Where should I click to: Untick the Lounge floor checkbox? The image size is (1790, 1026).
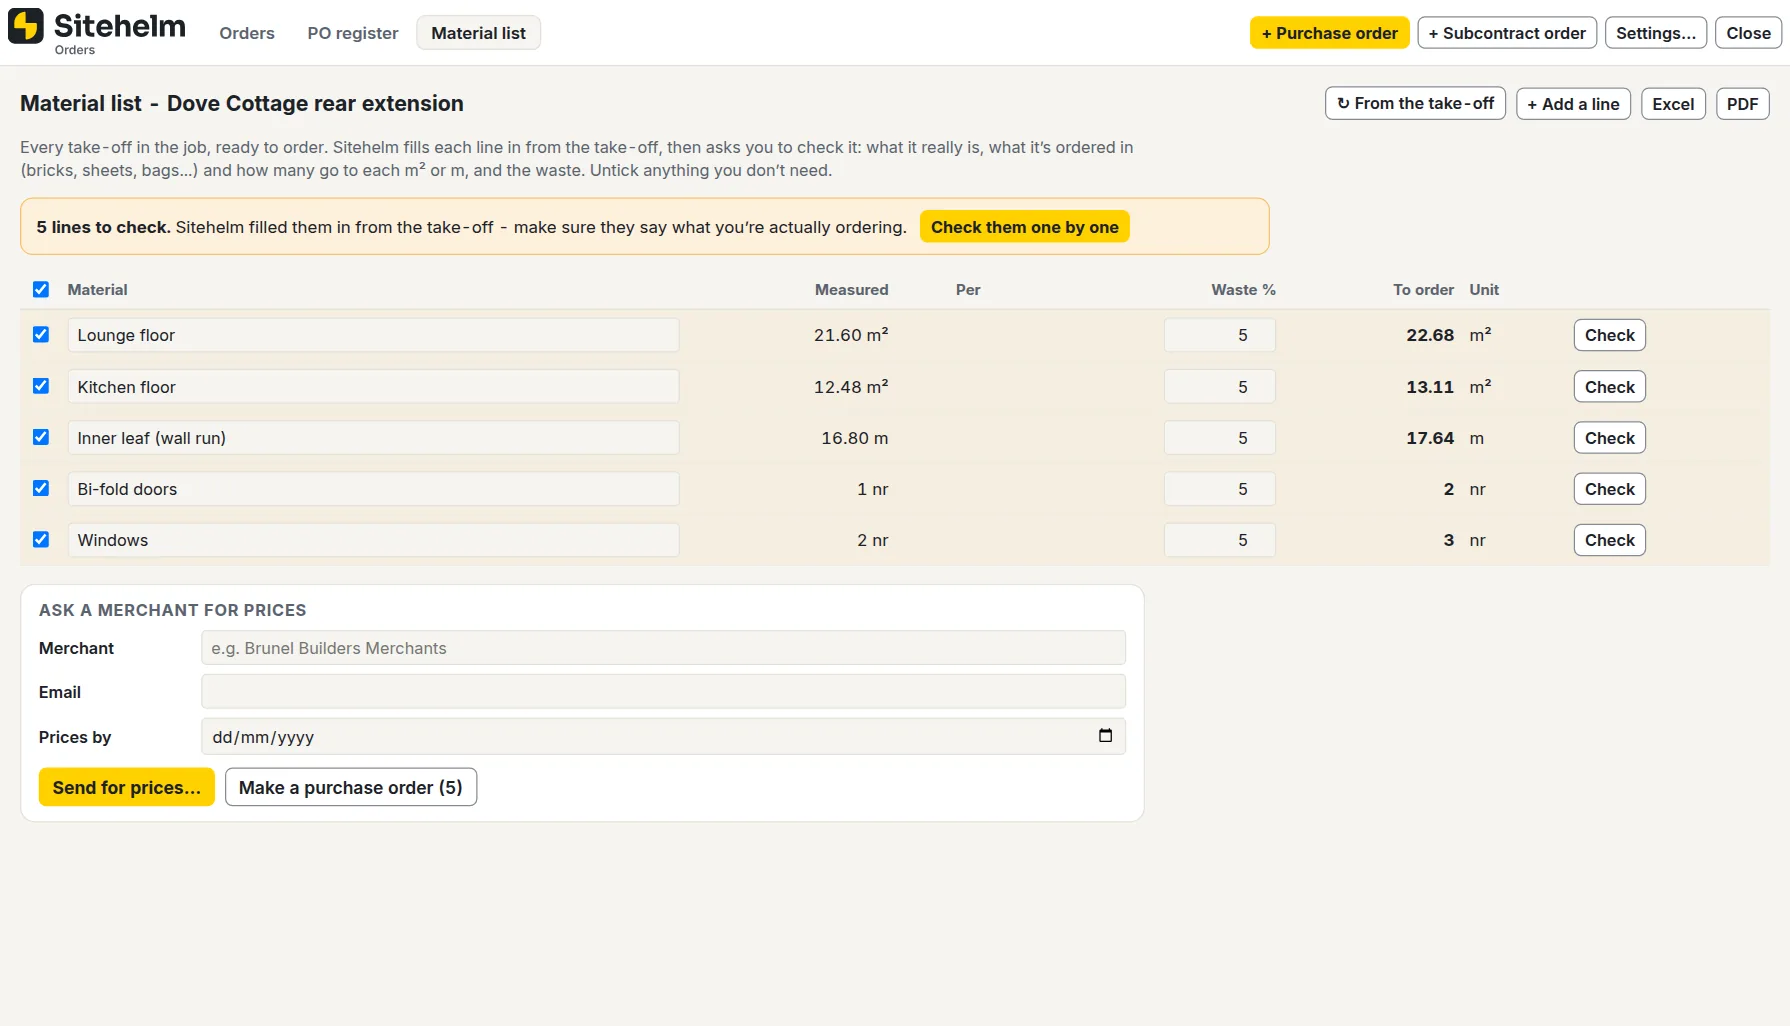pyautogui.click(x=41, y=334)
